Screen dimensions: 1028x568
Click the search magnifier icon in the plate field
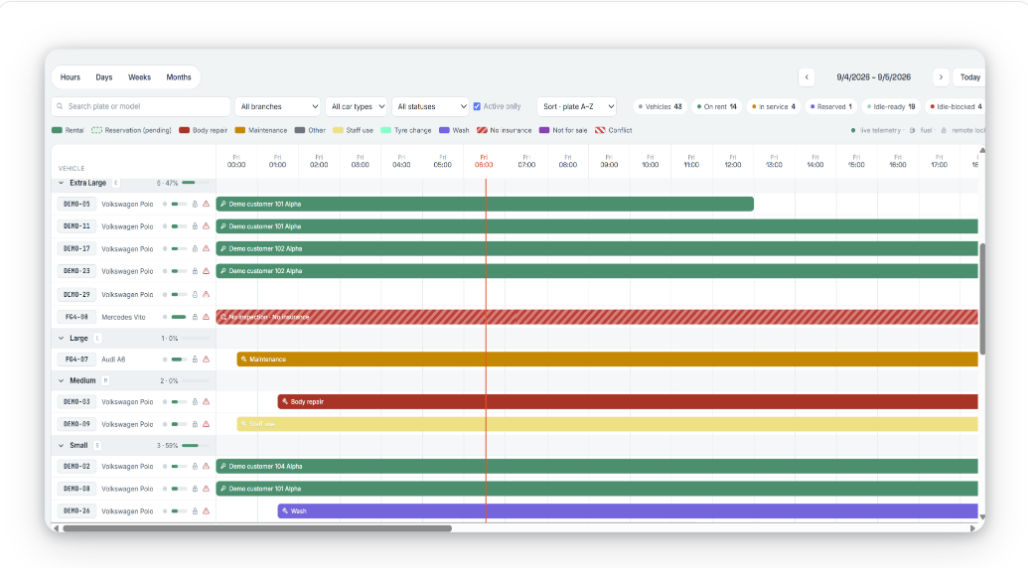(x=60, y=106)
